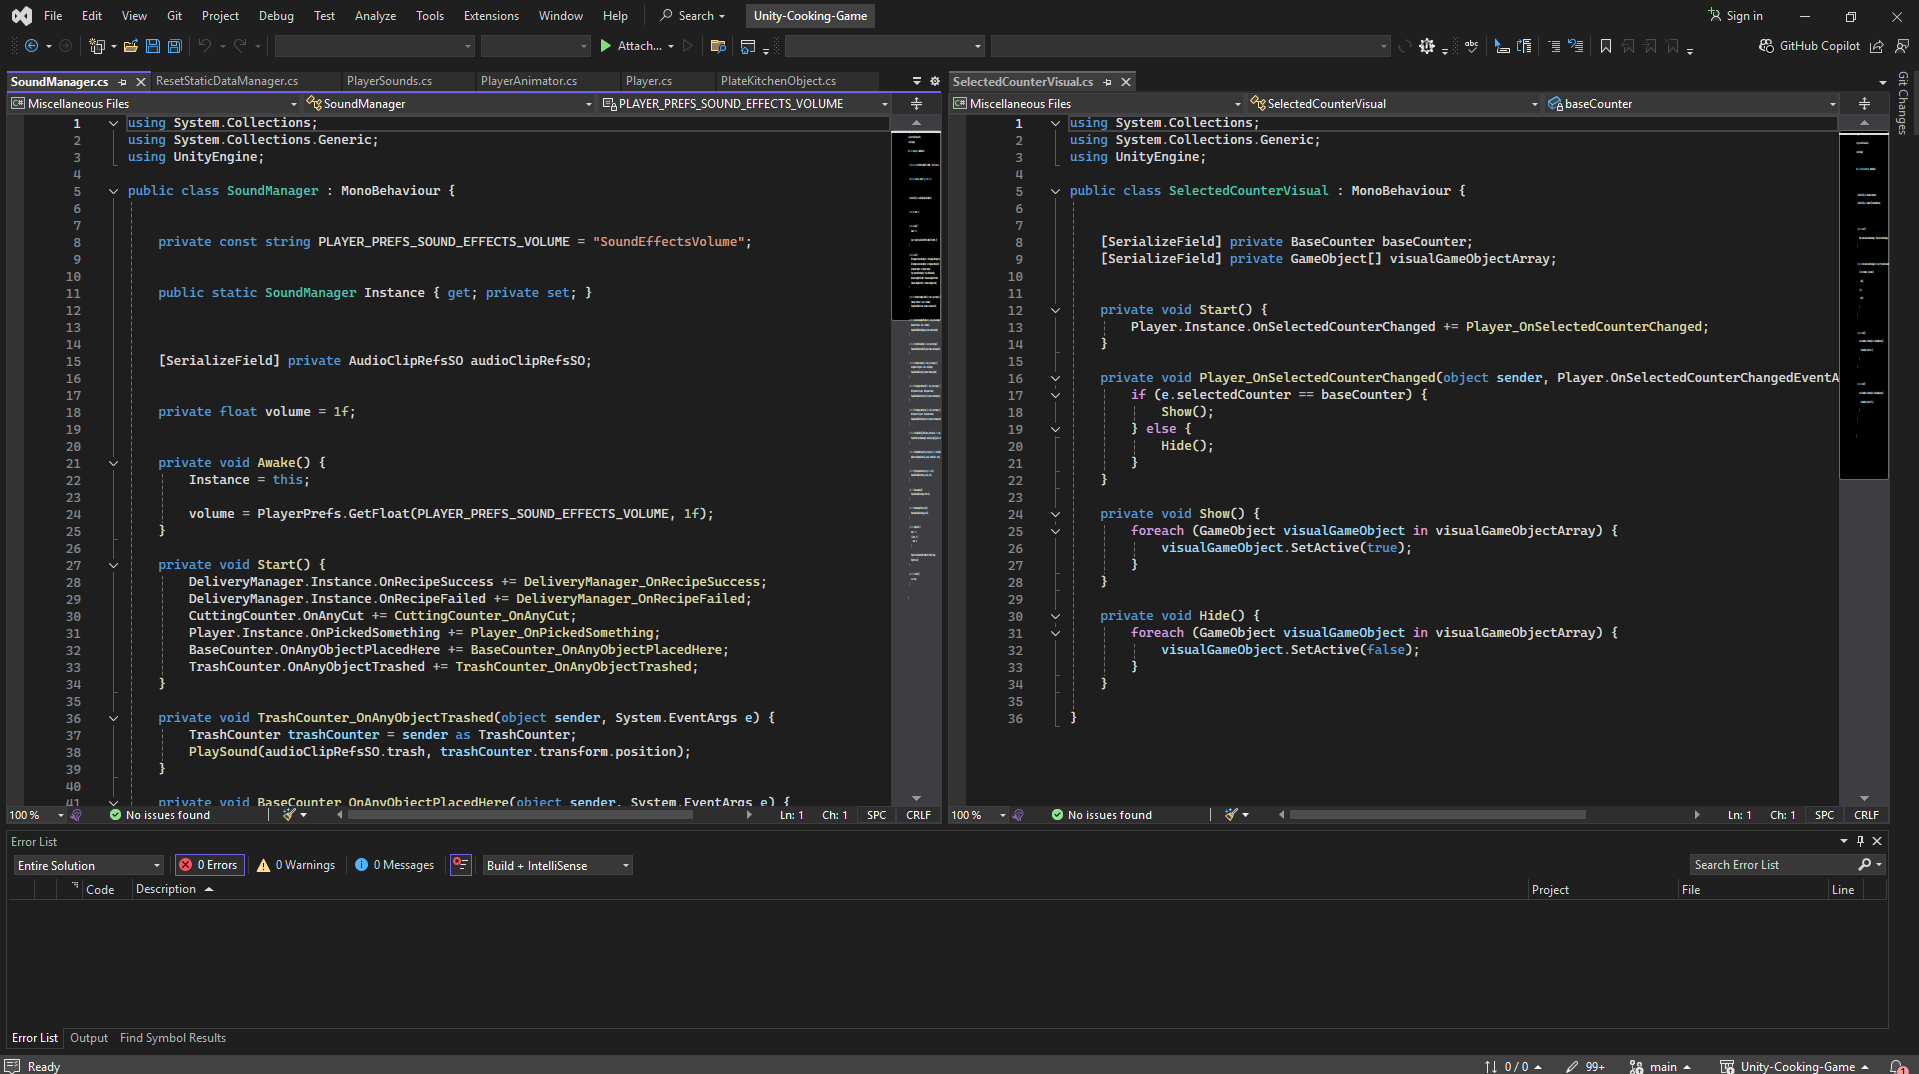Toggle the 0 Warnings filter

[x=296, y=865]
